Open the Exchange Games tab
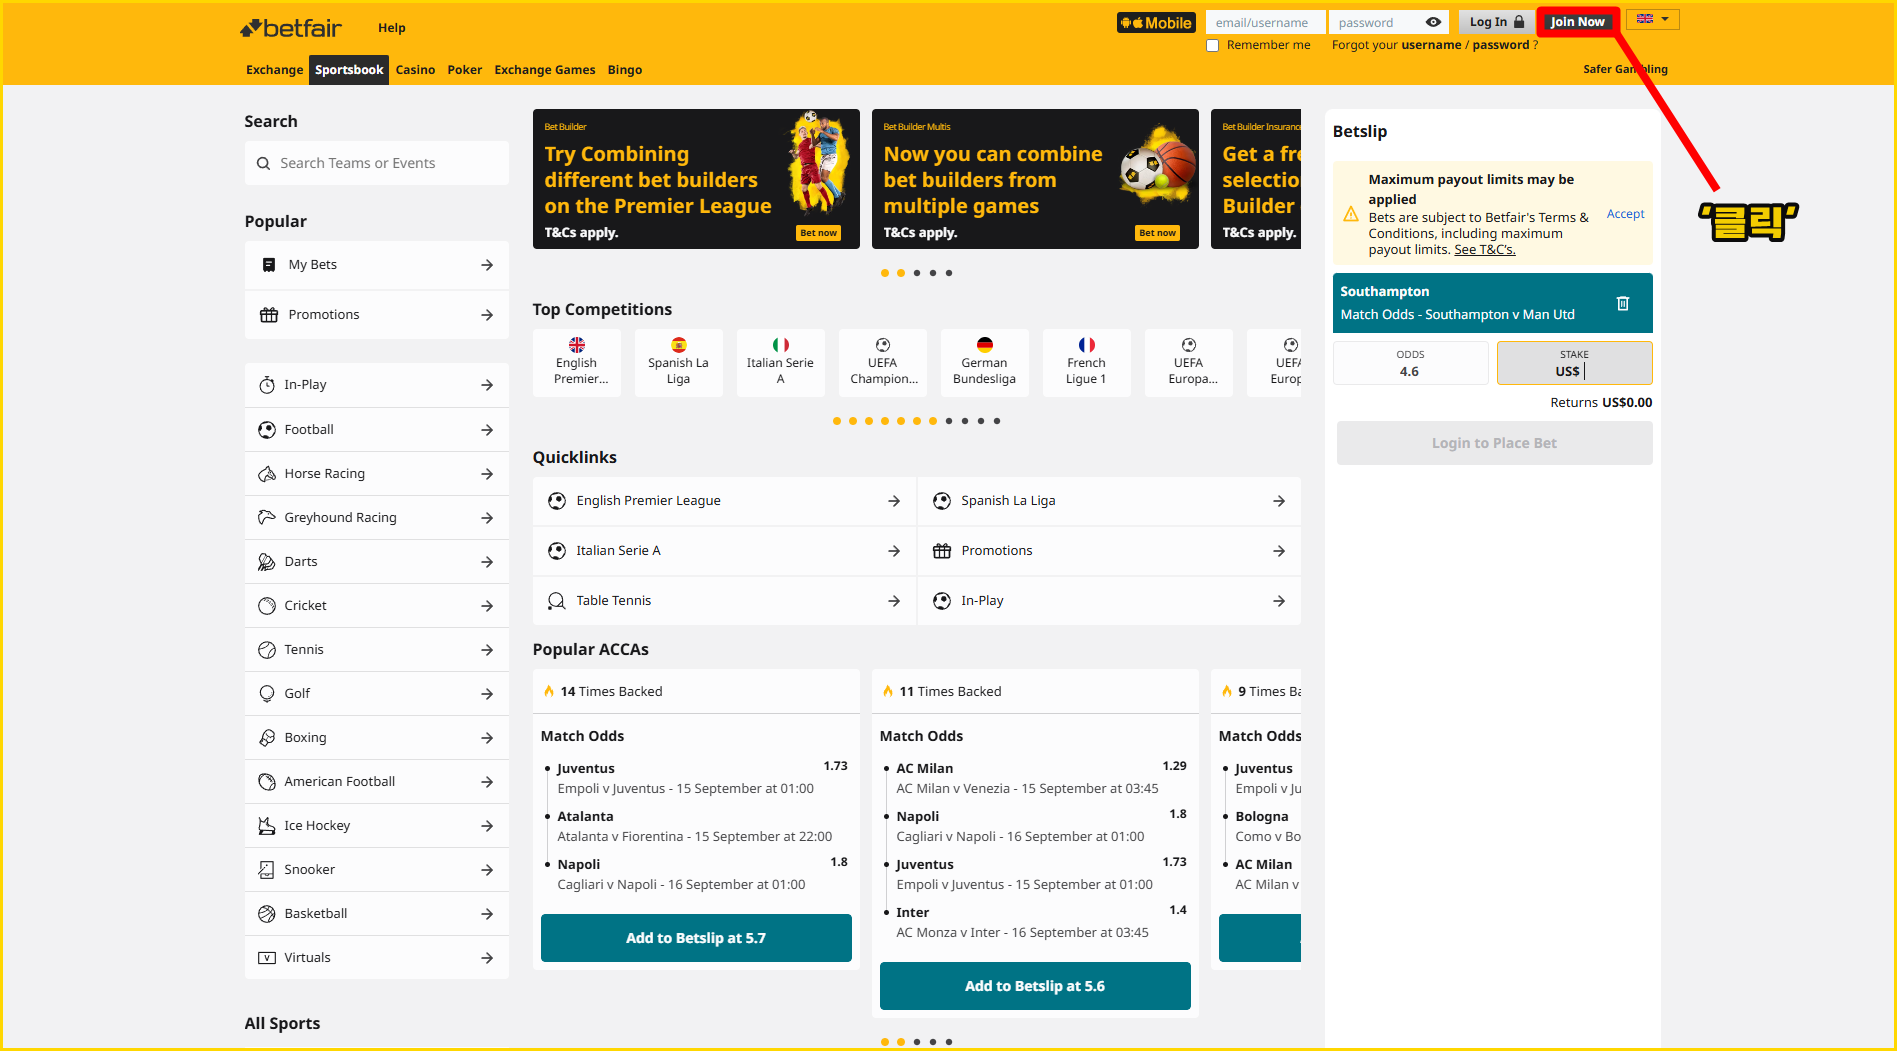The height and width of the screenshot is (1051, 1897). pos(545,70)
